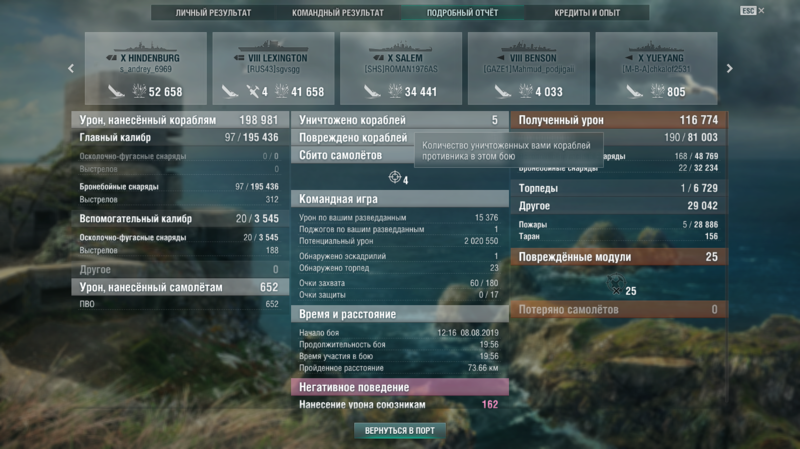800x449 pixels.
Task: Click the Salem damage burst icon
Action: point(395,91)
